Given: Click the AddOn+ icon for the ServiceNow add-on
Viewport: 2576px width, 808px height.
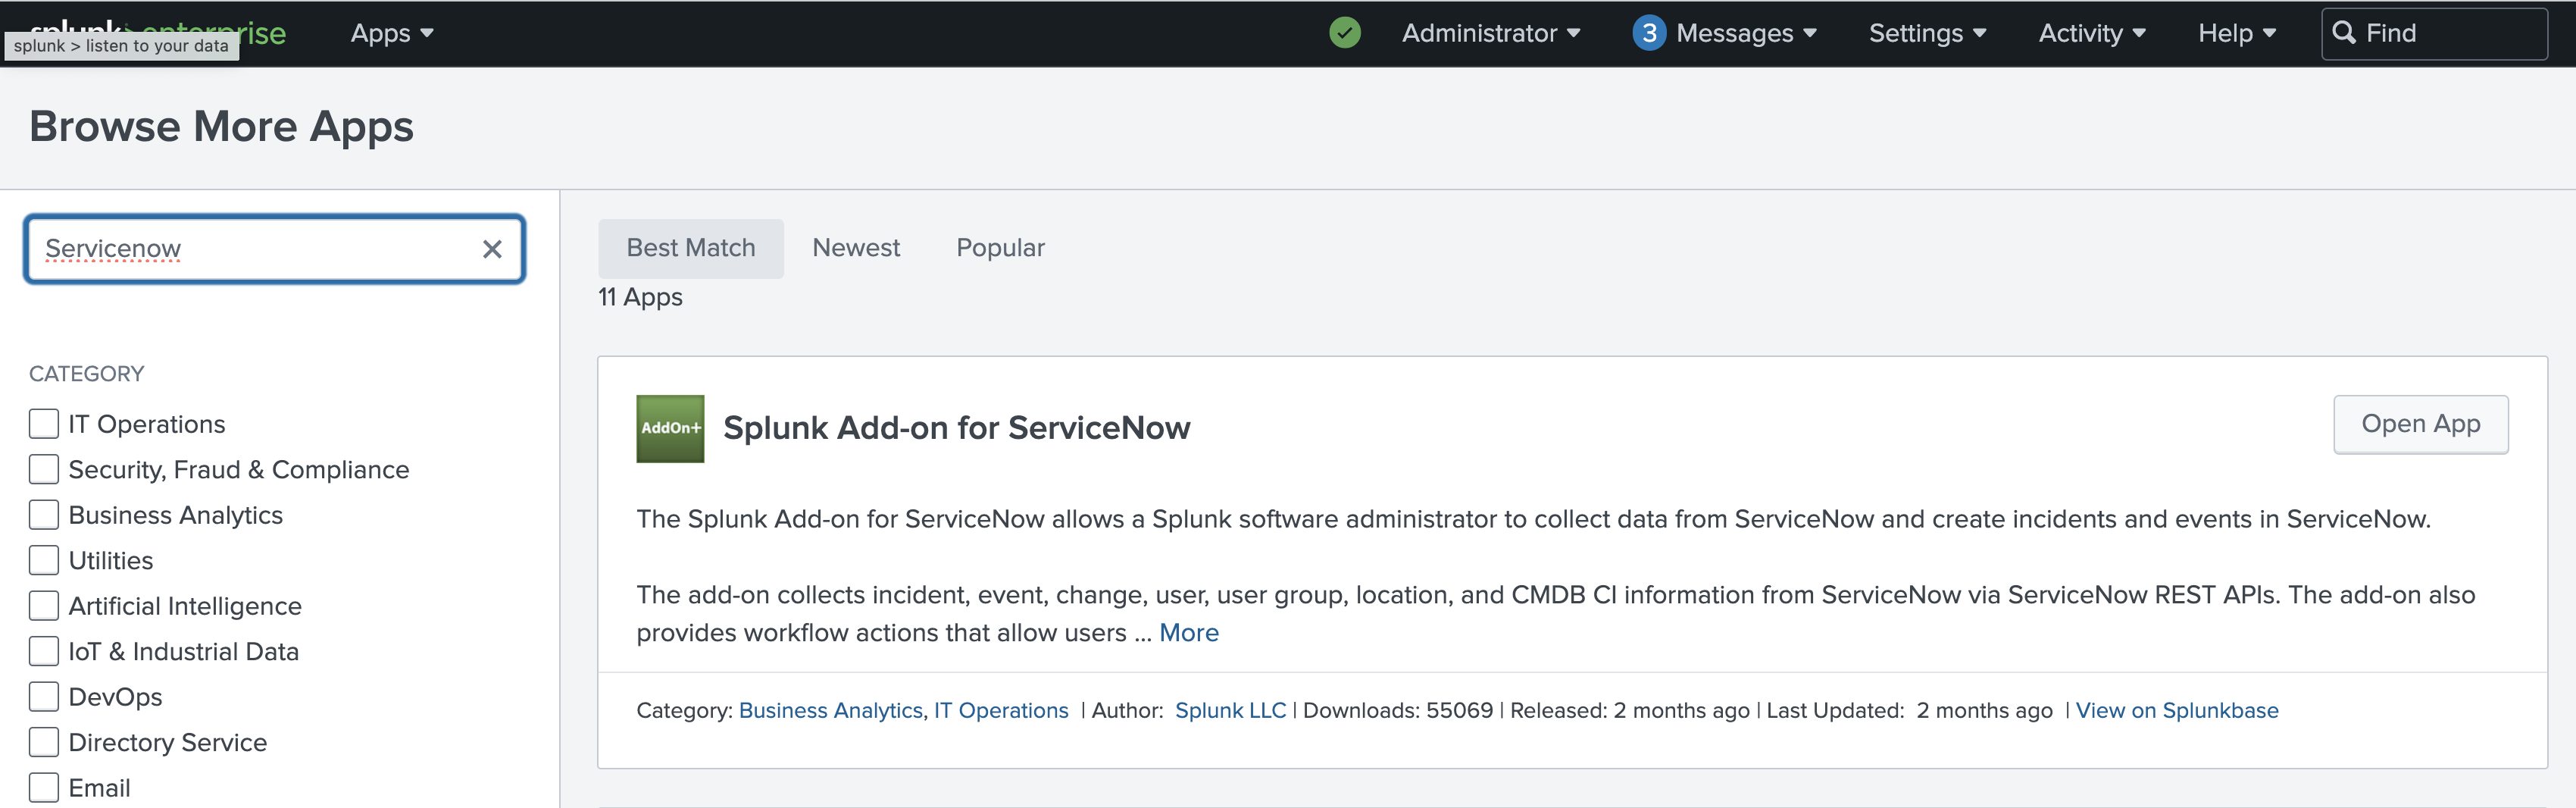Looking at the screenshot, I should tap(670, 428).
